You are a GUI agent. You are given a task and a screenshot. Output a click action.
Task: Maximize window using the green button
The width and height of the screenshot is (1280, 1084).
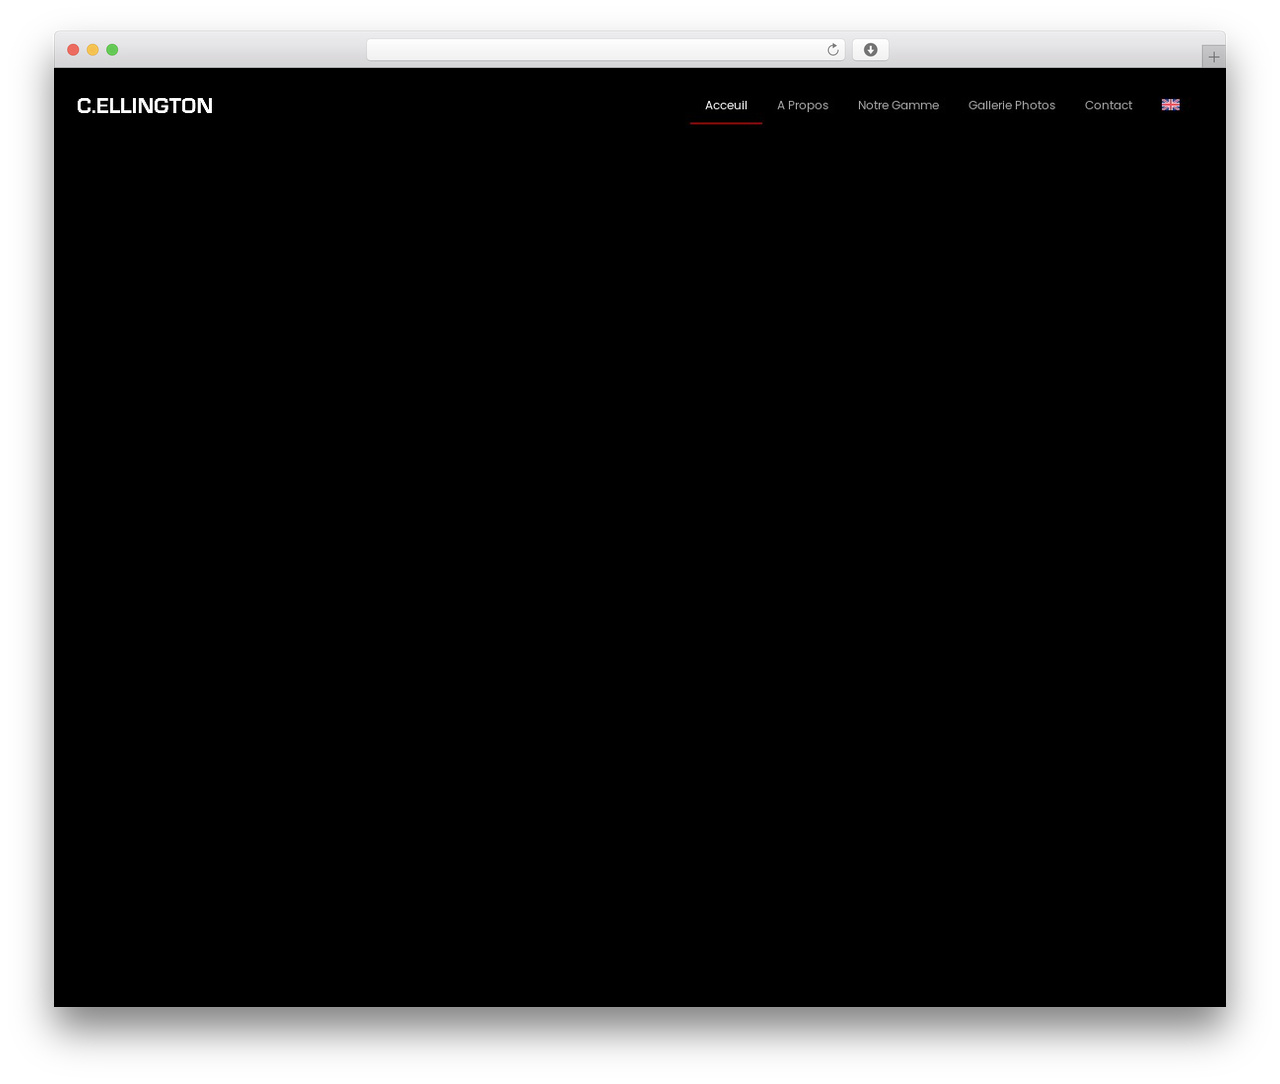[x=112, y=50]
